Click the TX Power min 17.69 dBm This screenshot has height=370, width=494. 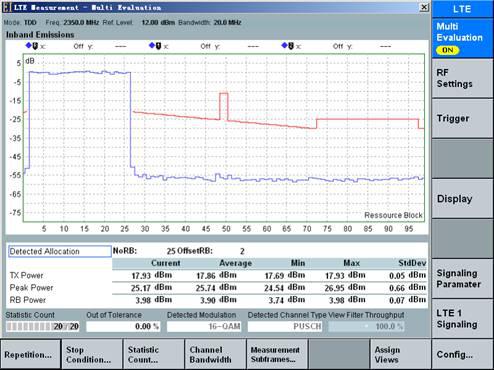point(285,275)
